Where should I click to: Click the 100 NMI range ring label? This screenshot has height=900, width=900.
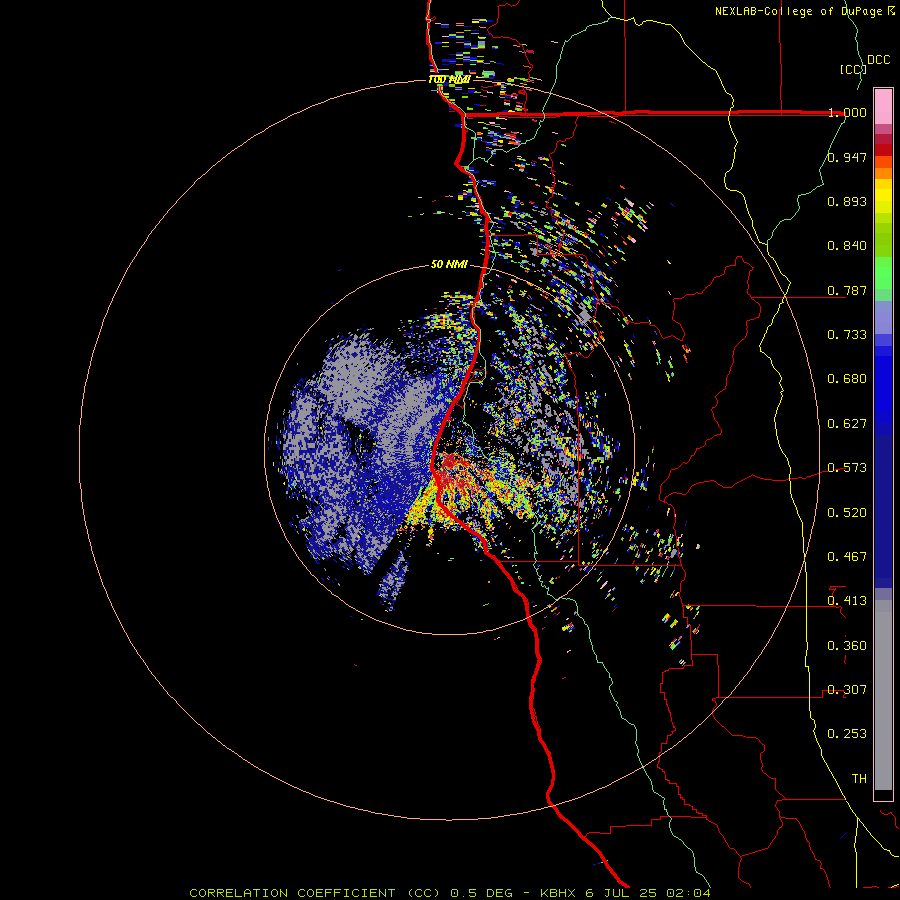[449, 79]
